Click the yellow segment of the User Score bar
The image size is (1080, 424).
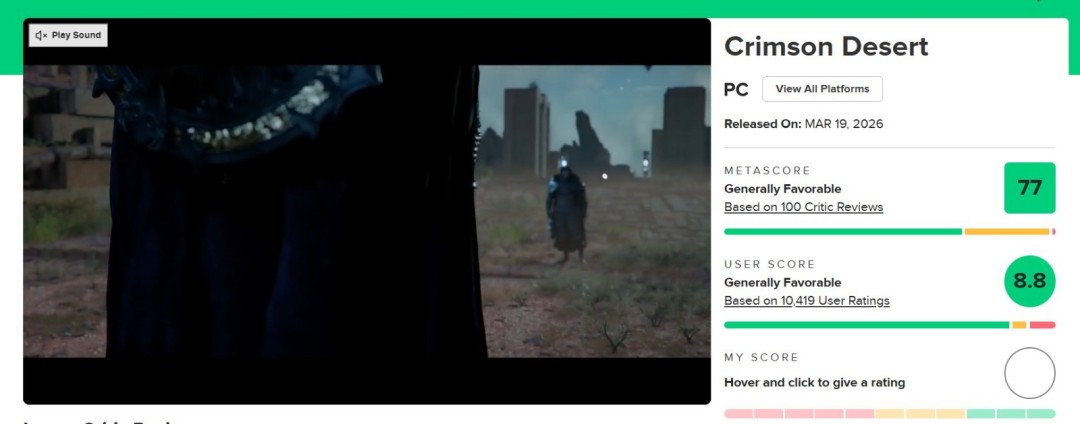(x=1019, y=325)
